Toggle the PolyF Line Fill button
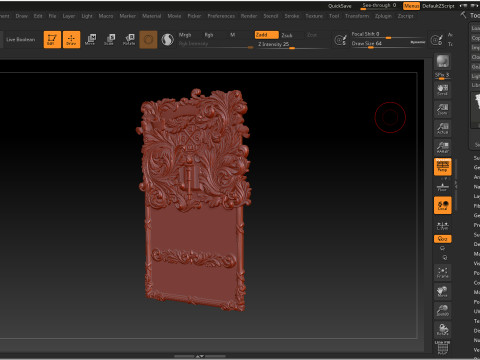Screen dimensions: 480x360 tap(443, 348)
